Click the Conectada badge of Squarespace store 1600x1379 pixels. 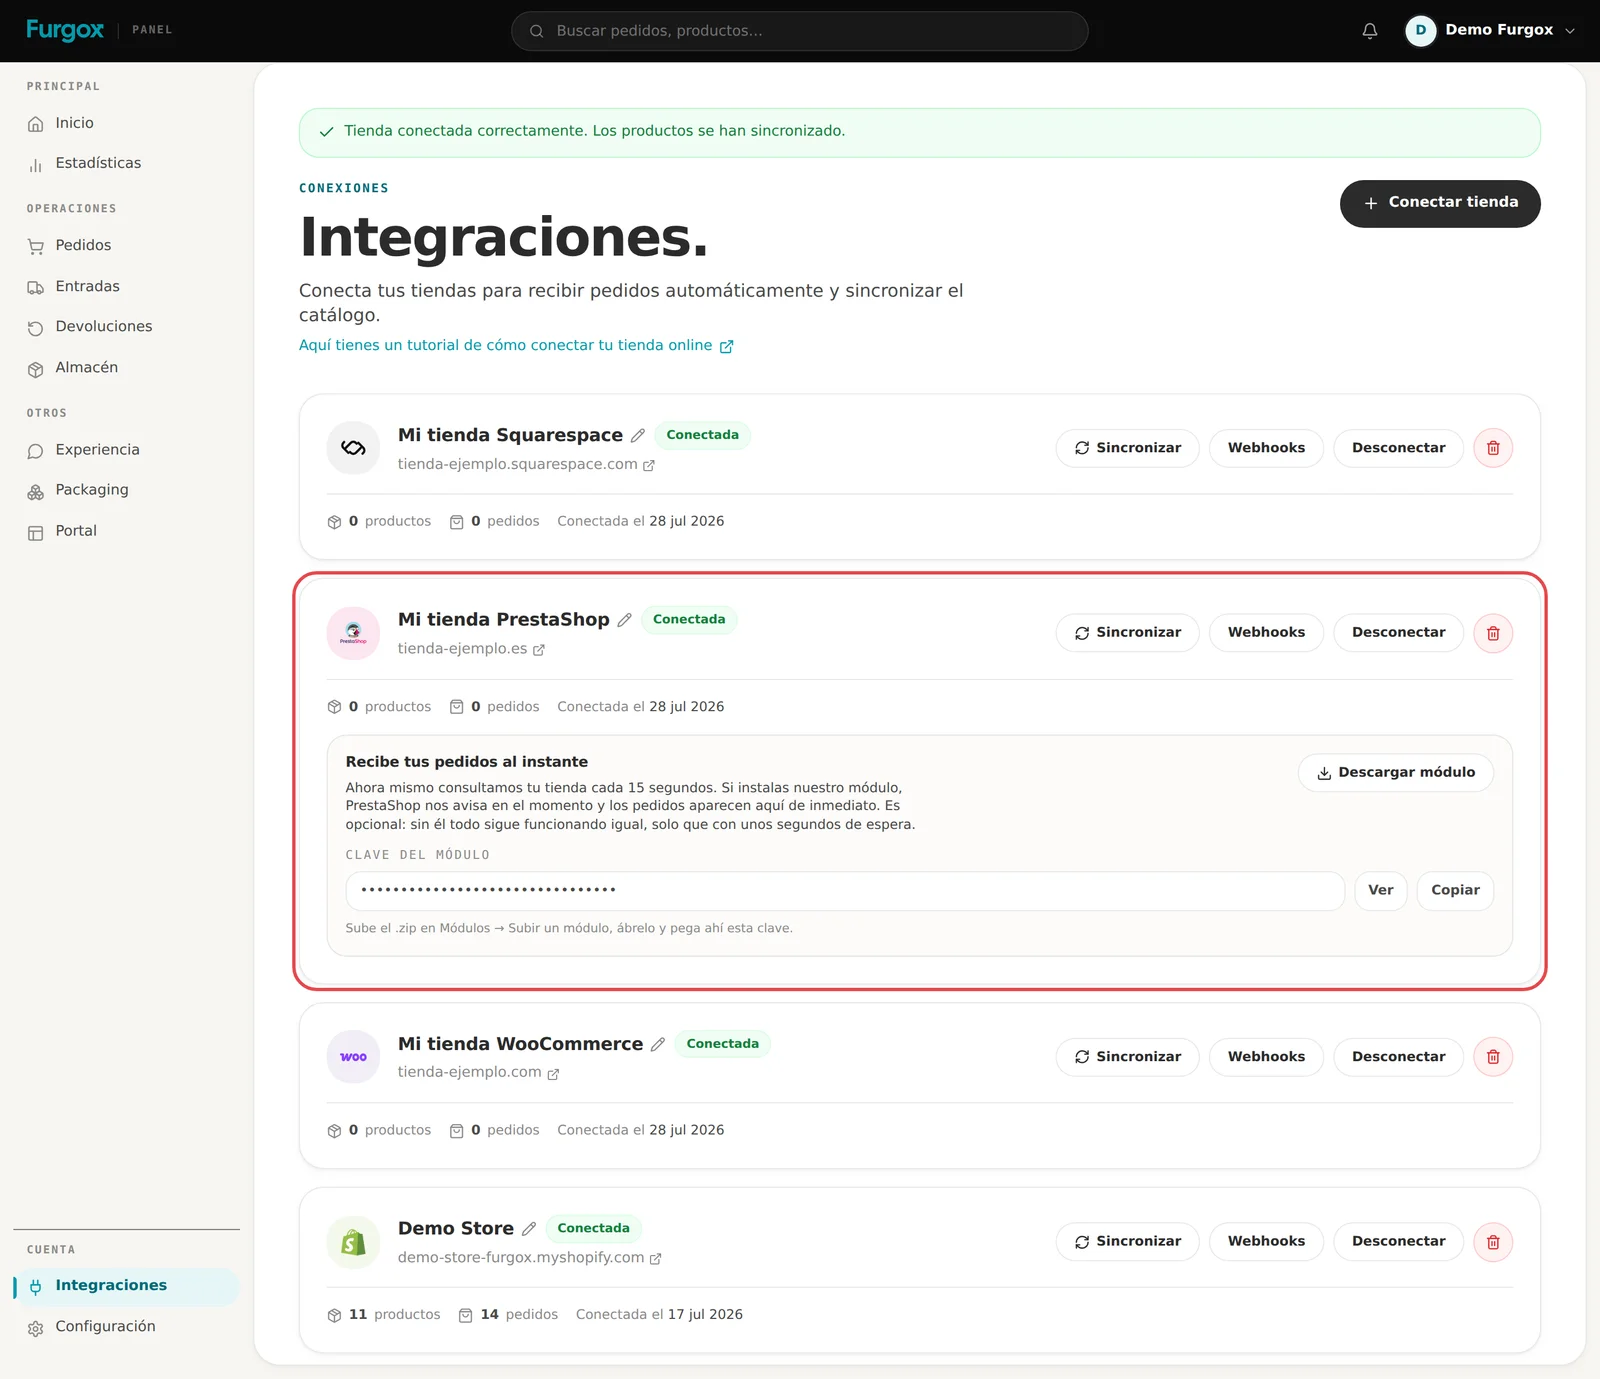point(702,435)
